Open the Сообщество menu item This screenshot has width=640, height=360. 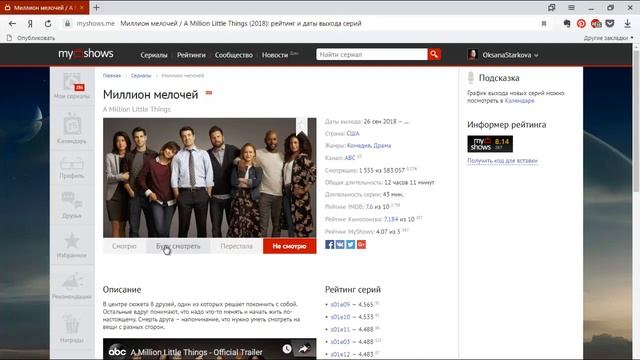[234, 55]
